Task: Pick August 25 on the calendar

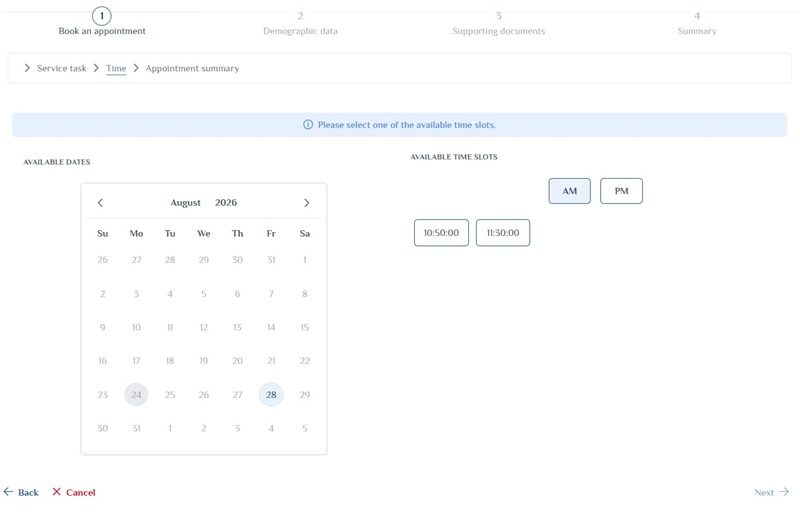Action: tap(170, 395)
